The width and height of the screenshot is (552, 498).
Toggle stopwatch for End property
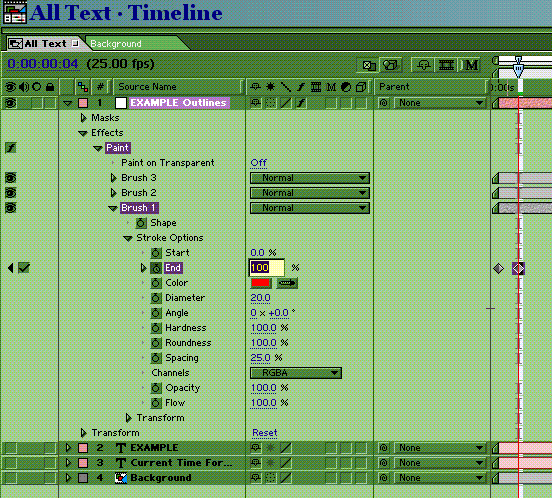click(156, 268)
